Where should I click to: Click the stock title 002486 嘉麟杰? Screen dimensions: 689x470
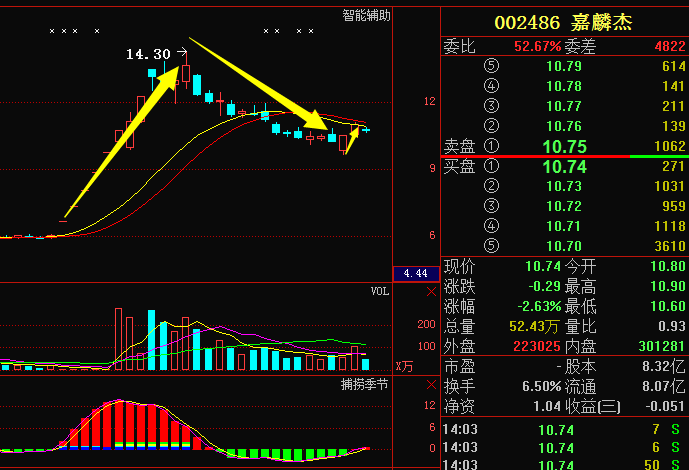[564, 23]
